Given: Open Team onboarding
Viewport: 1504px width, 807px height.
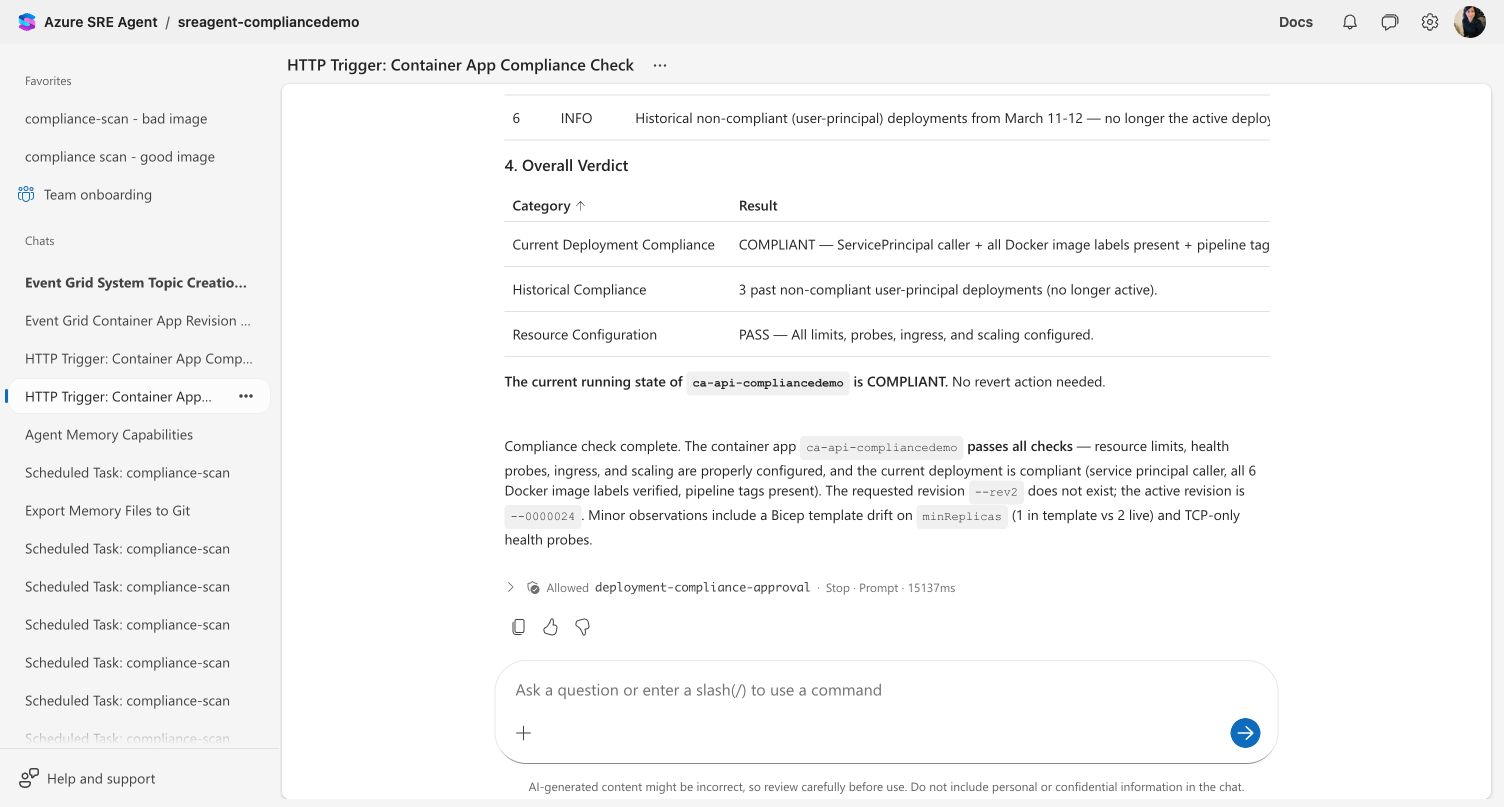Looking at the screenshot, I should (x=98, y=195).
